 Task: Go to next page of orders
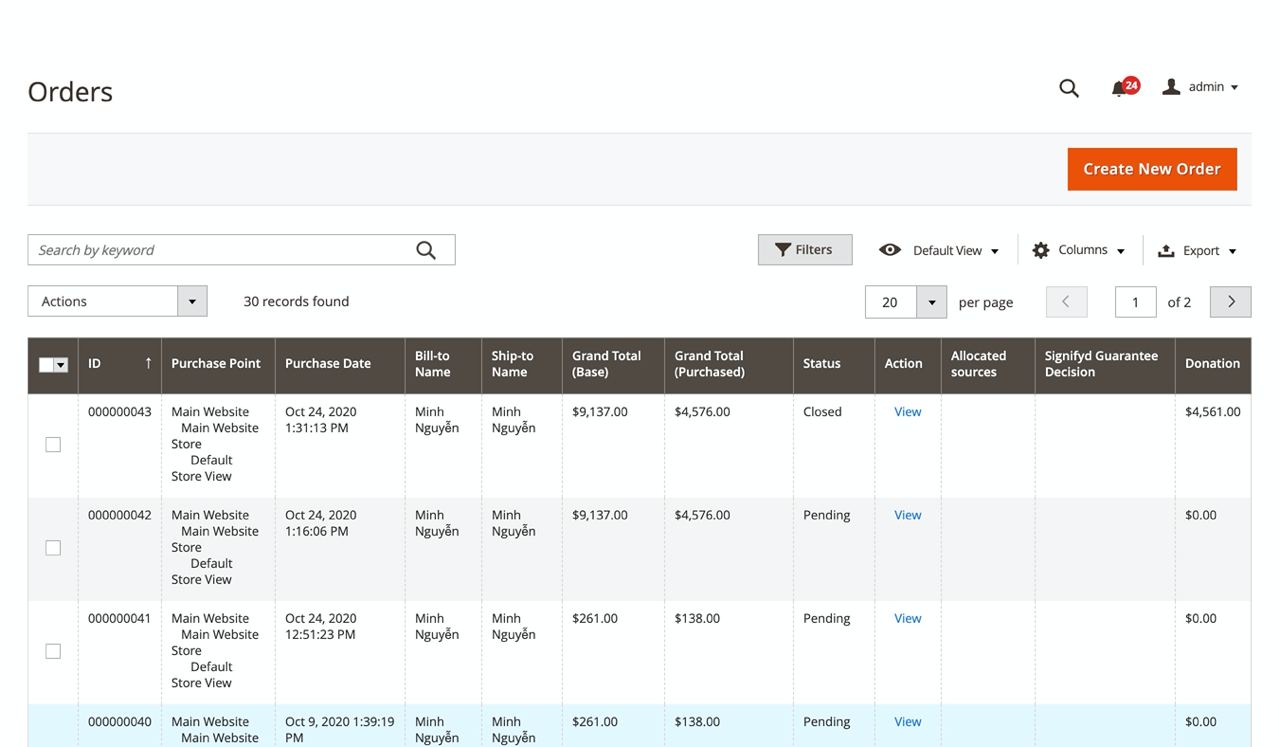click(1230, 302)
